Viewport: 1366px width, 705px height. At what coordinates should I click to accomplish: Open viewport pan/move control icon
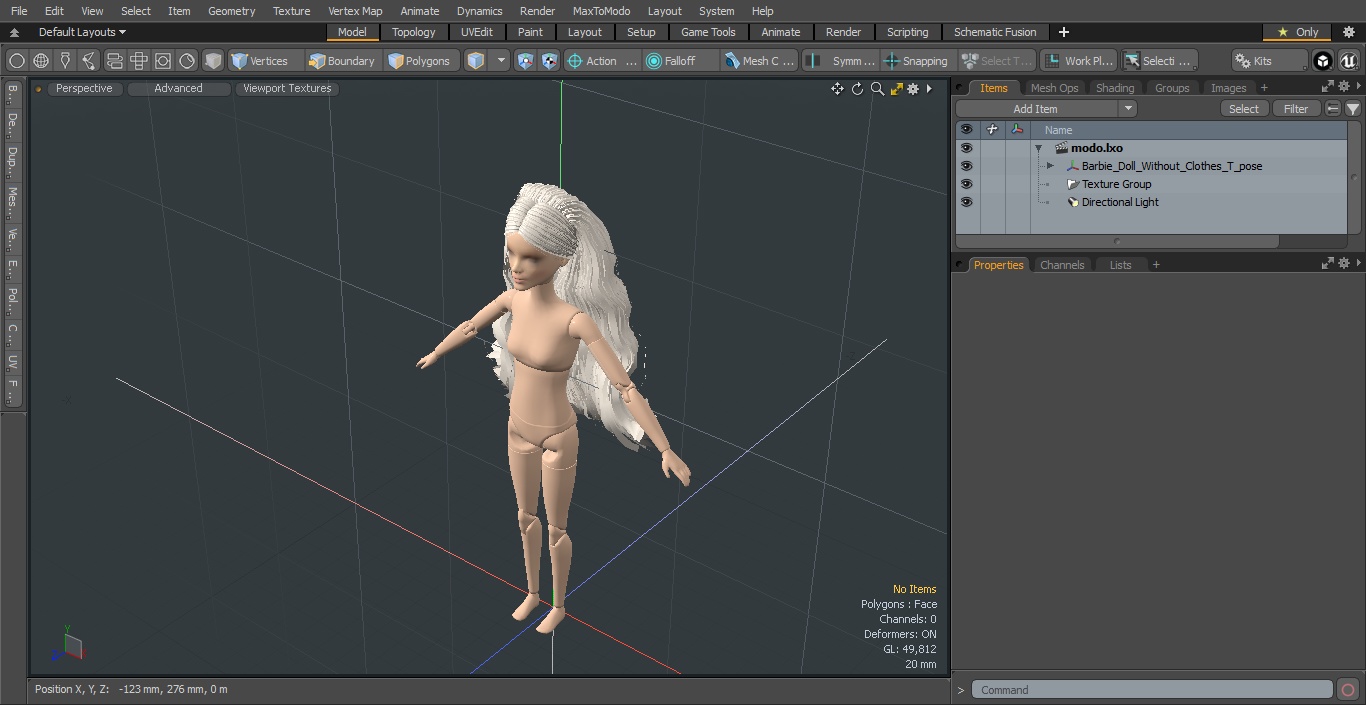837,89
